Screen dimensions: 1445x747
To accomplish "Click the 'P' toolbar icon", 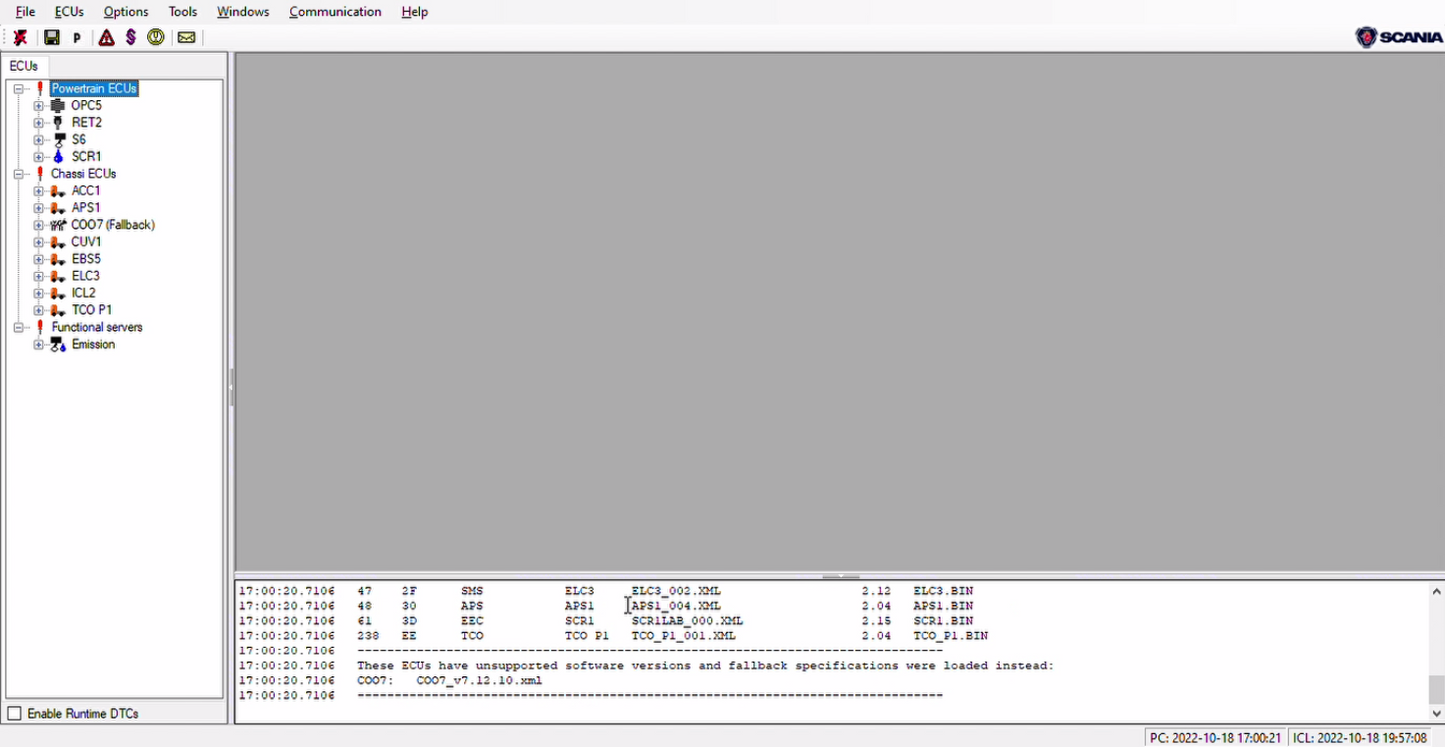I will [x=77, y=38].
